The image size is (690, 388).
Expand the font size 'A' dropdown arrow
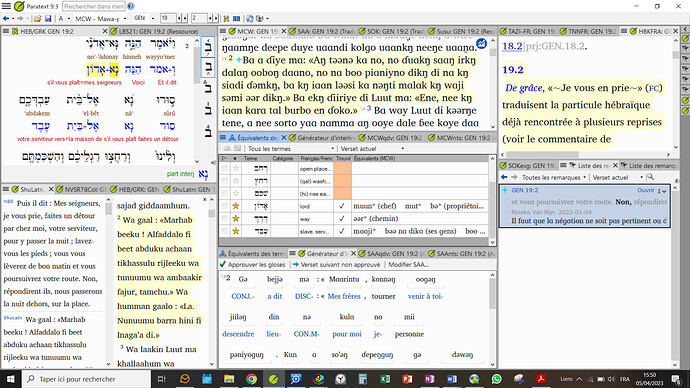68,19
